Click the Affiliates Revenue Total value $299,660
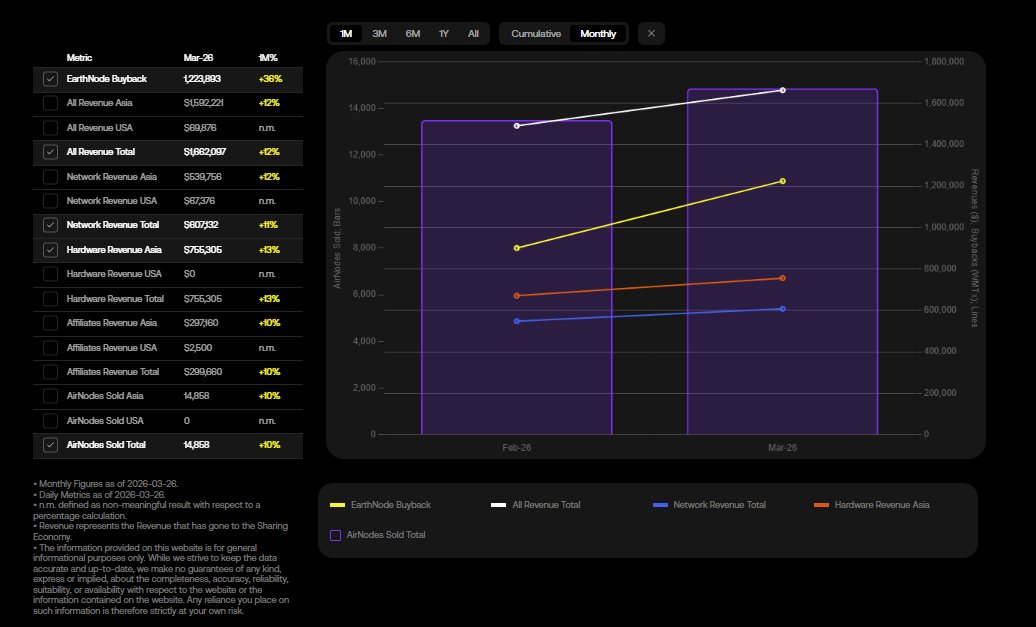The width and height of the screenshot is (1036, 627). click(x=203, y=372)
